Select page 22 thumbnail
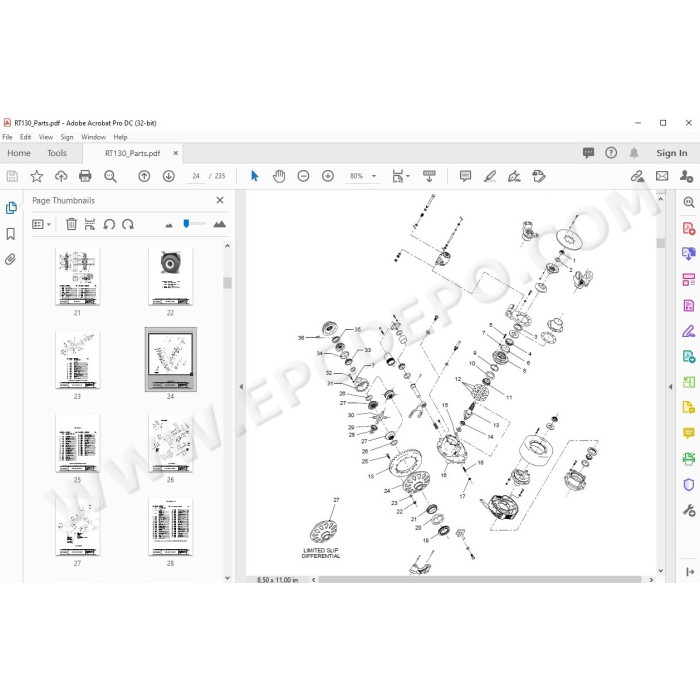Screen dimensions: 700x700 click(x=170, y=277)
